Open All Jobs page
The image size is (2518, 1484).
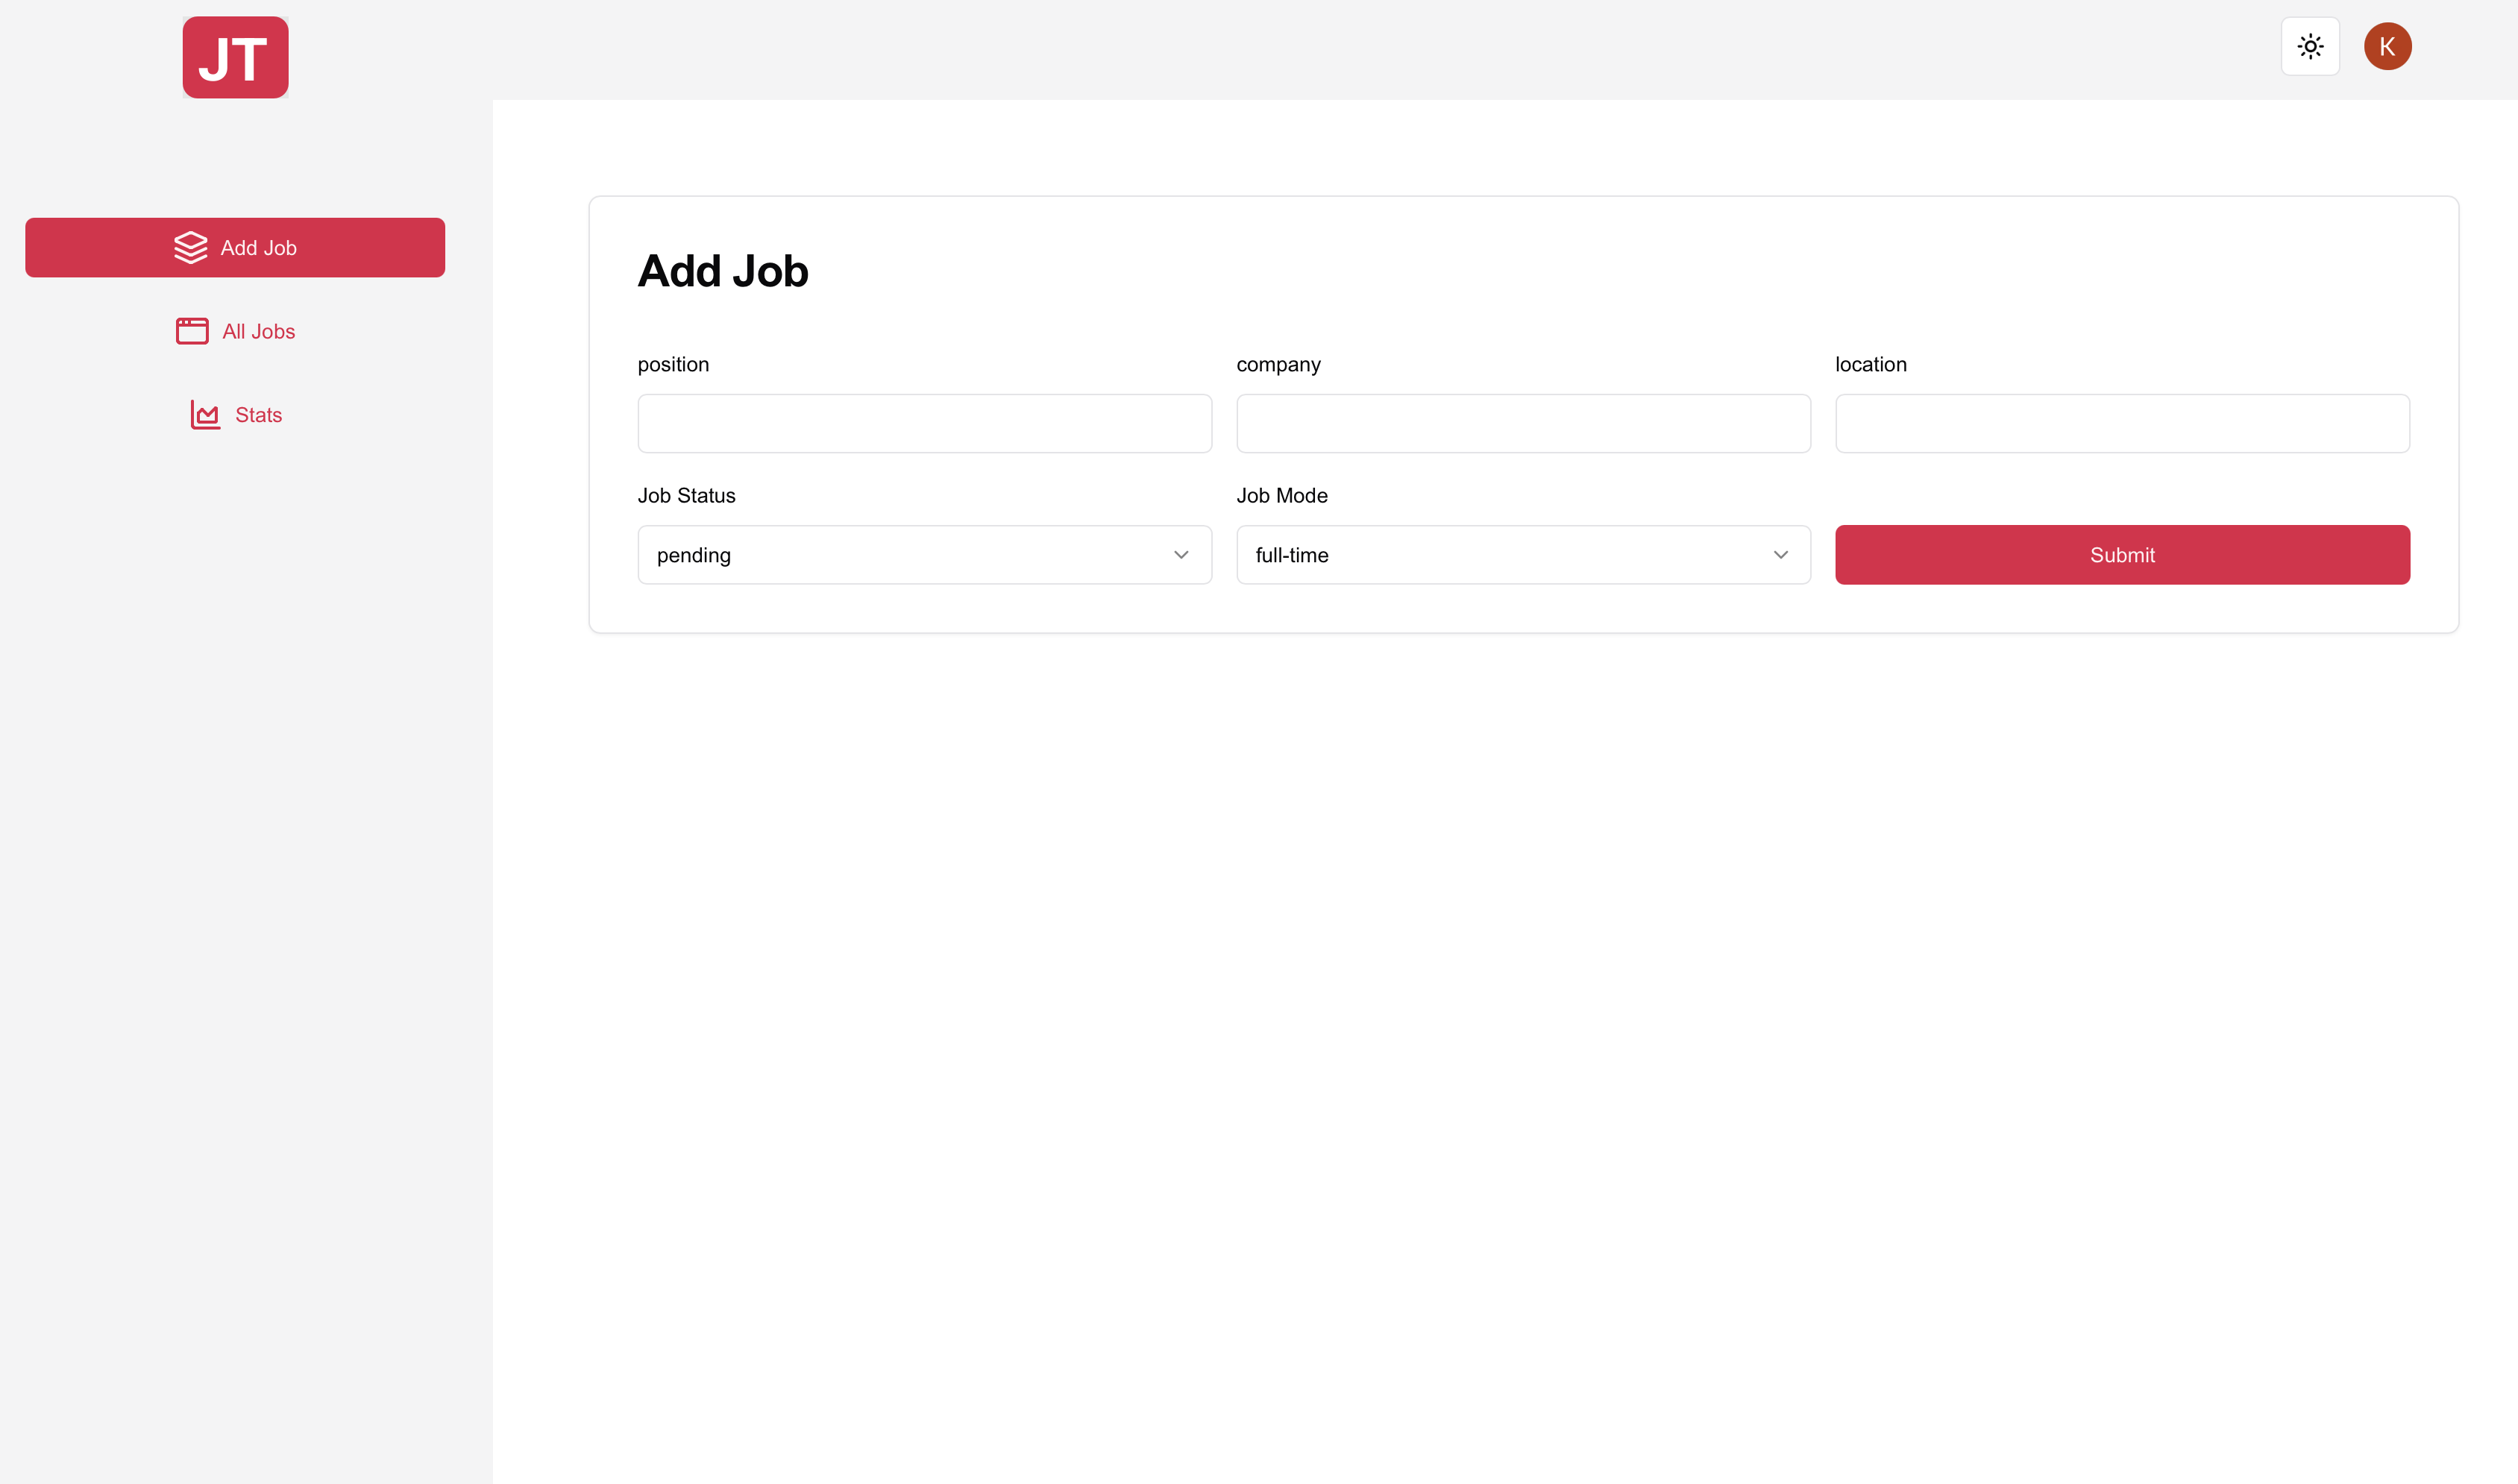(235, 331)
